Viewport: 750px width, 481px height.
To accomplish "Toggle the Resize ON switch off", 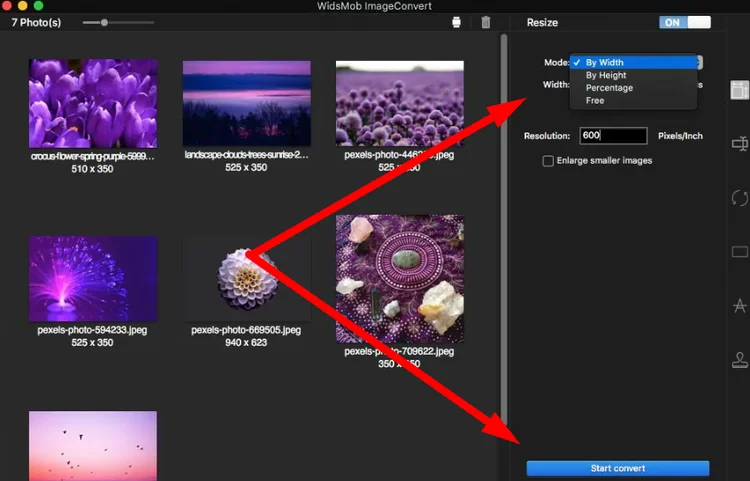I will [684, 22].
